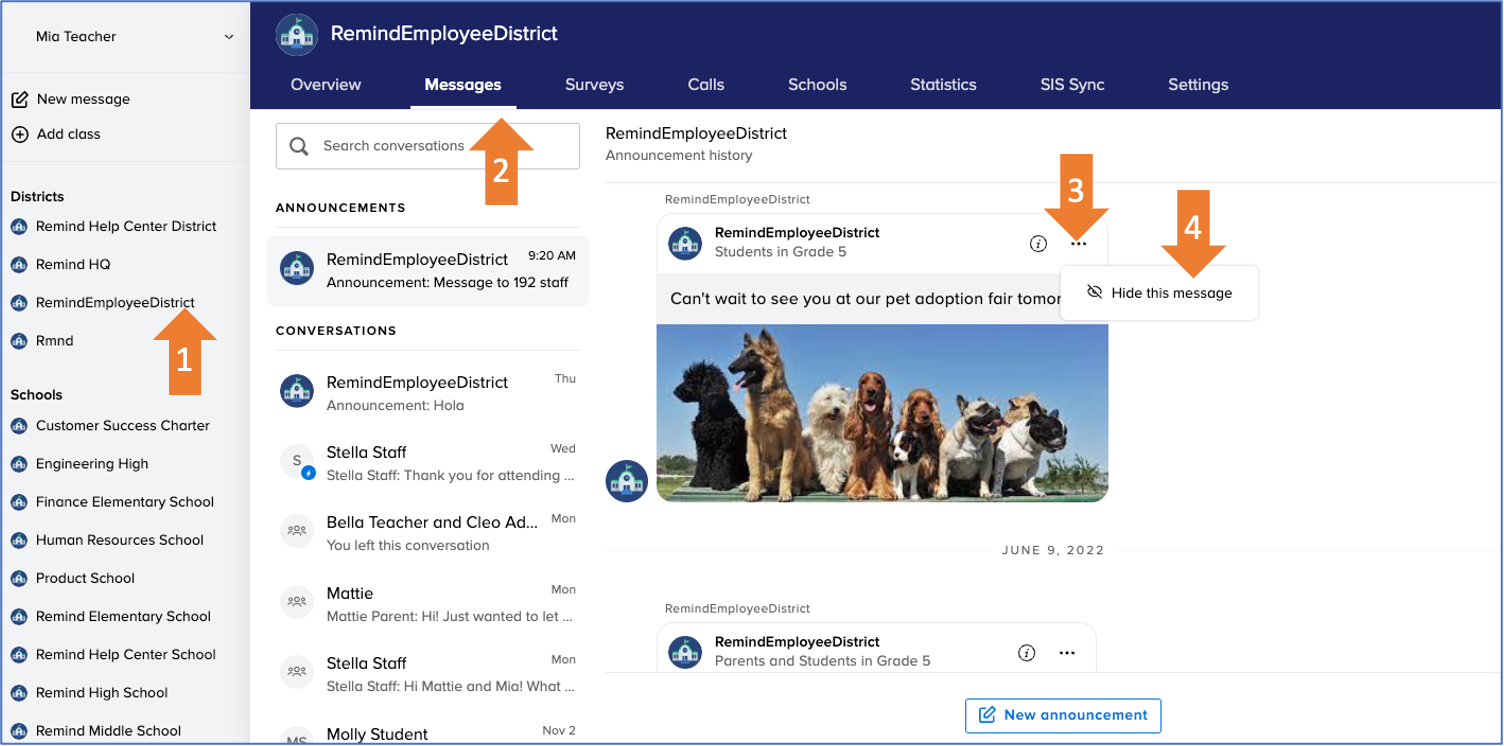Click sender avatar beside the dog photo
1504x746 pixels.
click(627, 481)
